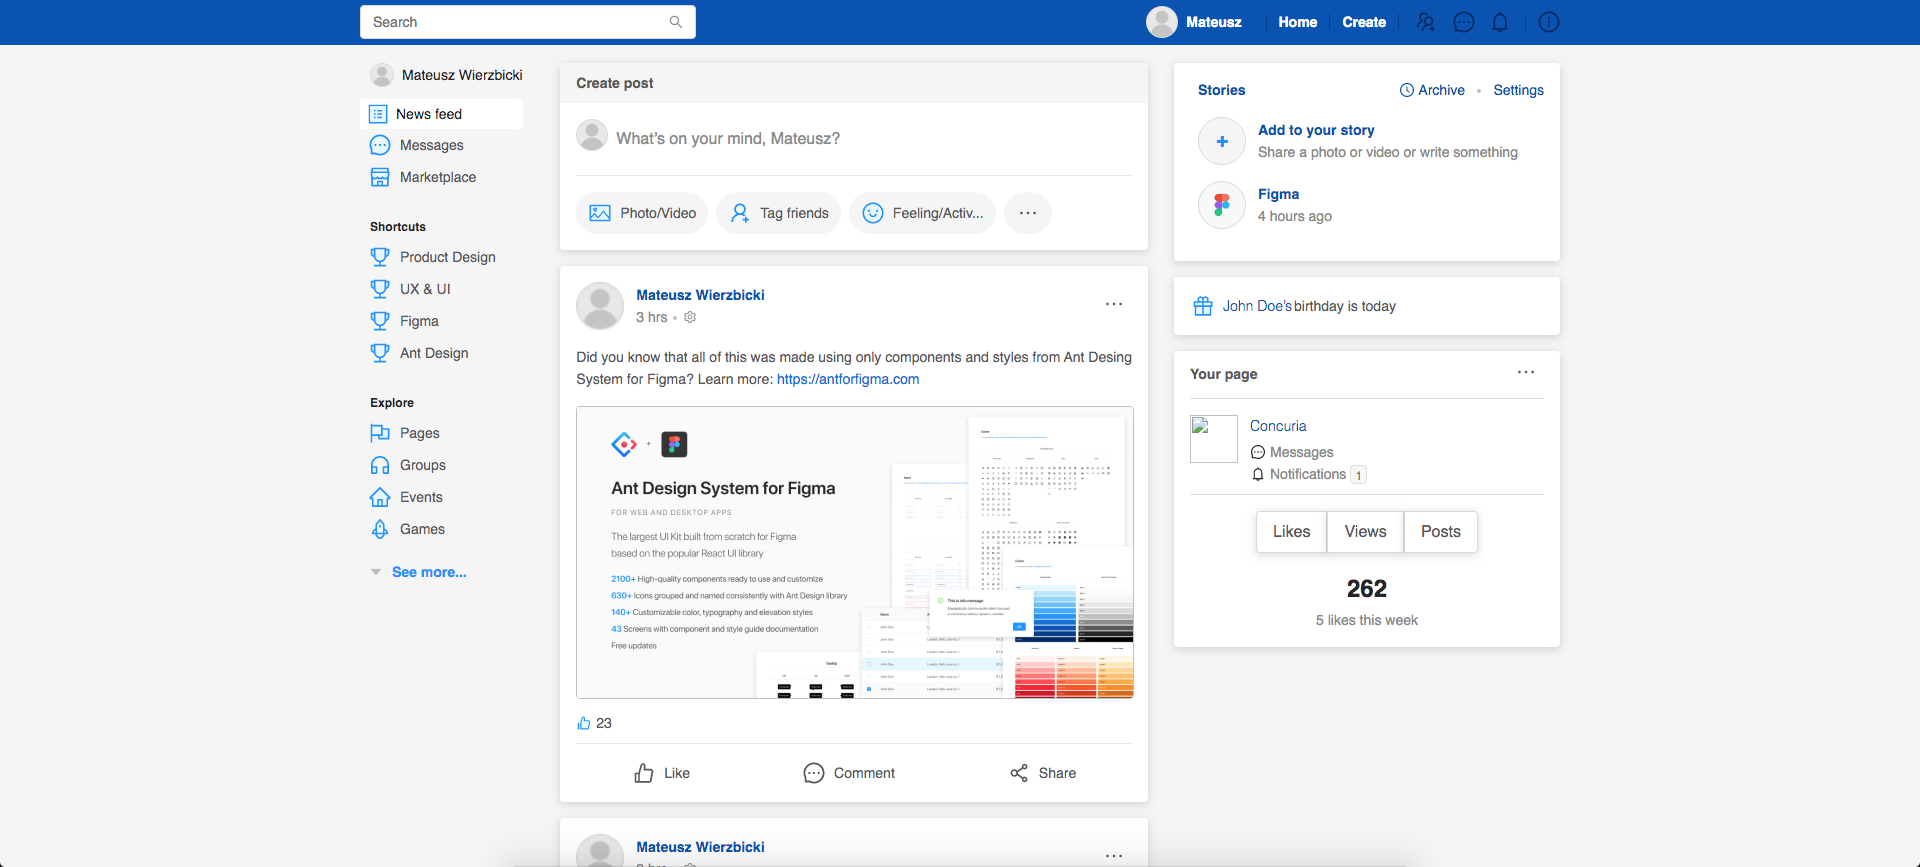Screen dimensions: 1920x867
Task: Click the Figma shortcut trophy icon
Action: [x=380, y=321]
